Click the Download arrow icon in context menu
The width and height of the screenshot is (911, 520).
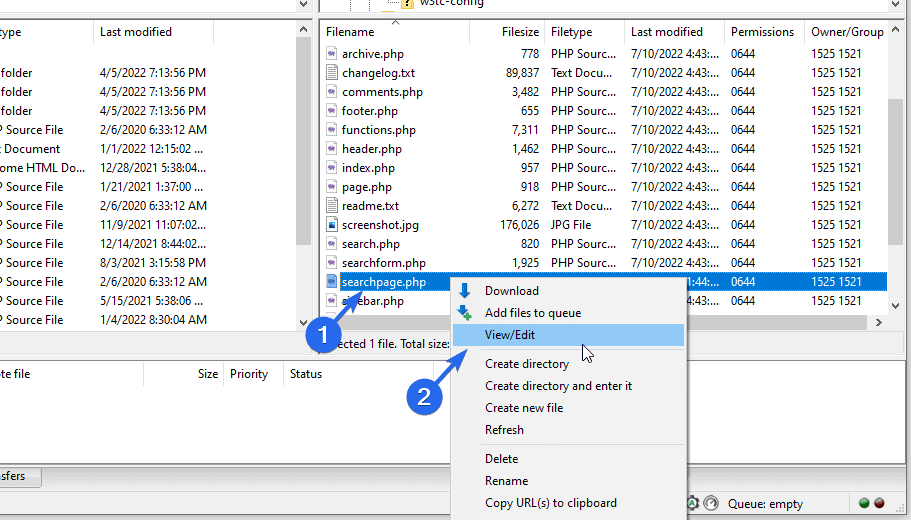click(465, 291)
